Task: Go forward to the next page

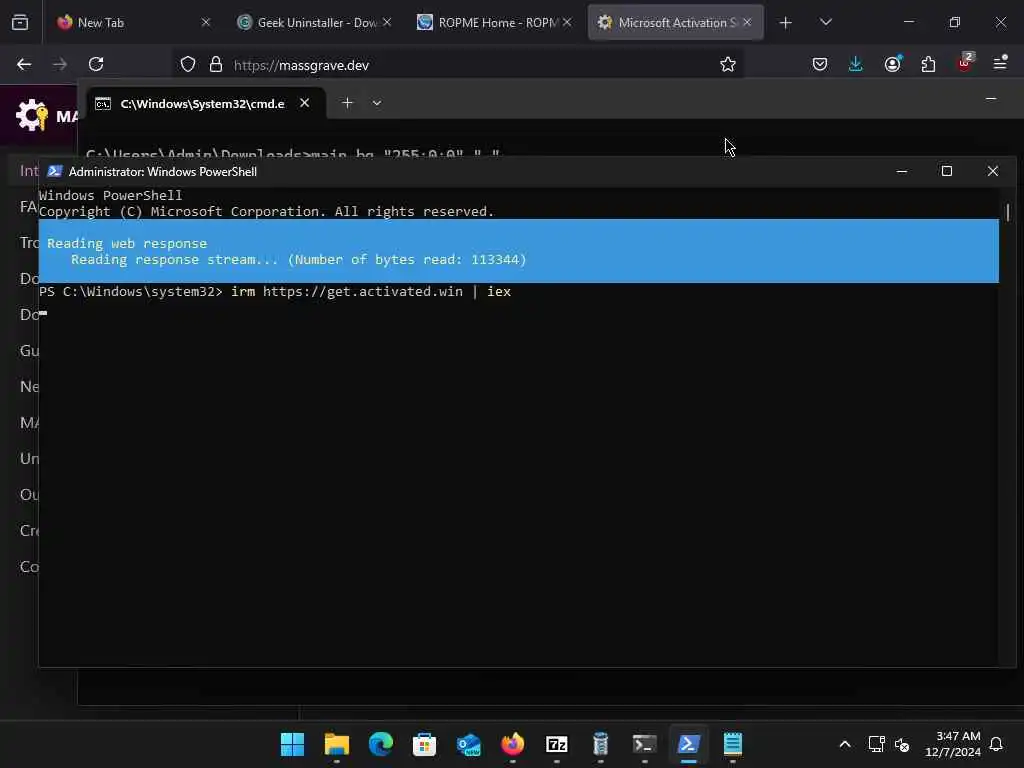Action: click(x=60, y=64)
